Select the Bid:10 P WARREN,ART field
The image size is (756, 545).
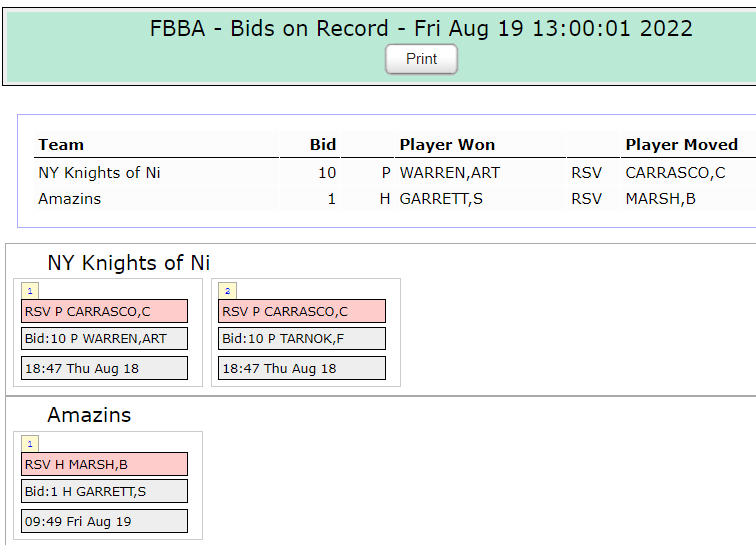pyautogui.click(x=105, y=339)
